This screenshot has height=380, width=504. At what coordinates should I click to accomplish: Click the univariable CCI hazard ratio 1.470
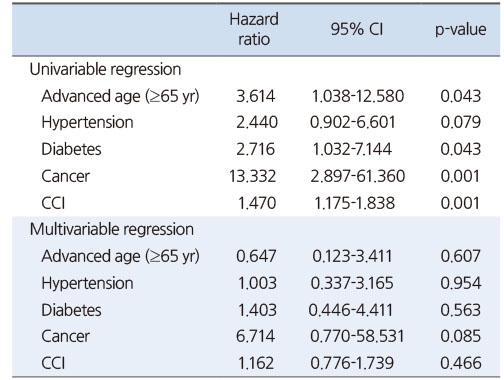point(257,203)
